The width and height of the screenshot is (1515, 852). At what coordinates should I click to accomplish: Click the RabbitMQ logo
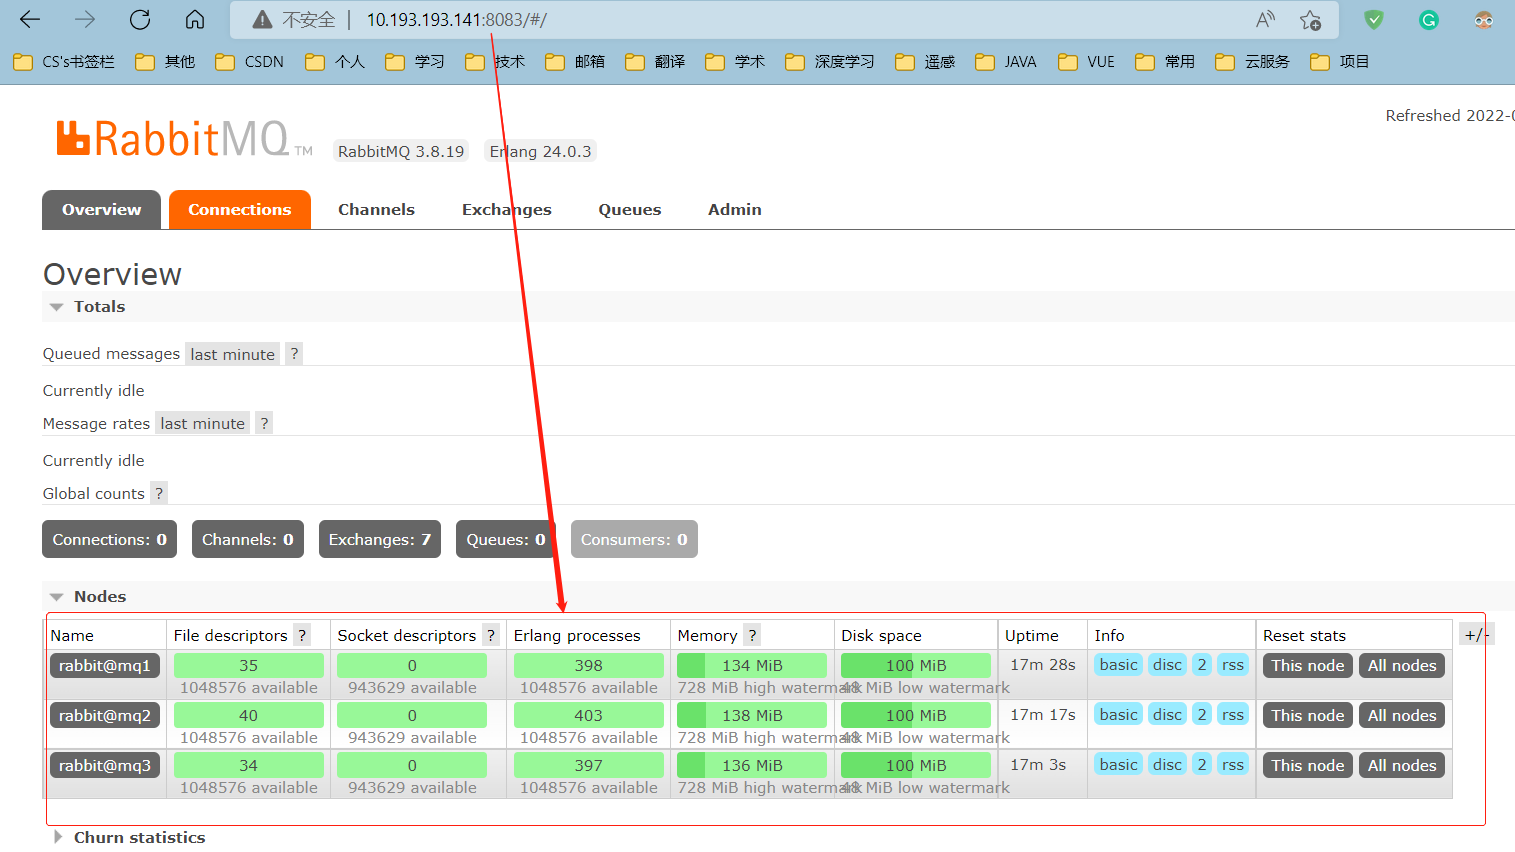(184, 140)
